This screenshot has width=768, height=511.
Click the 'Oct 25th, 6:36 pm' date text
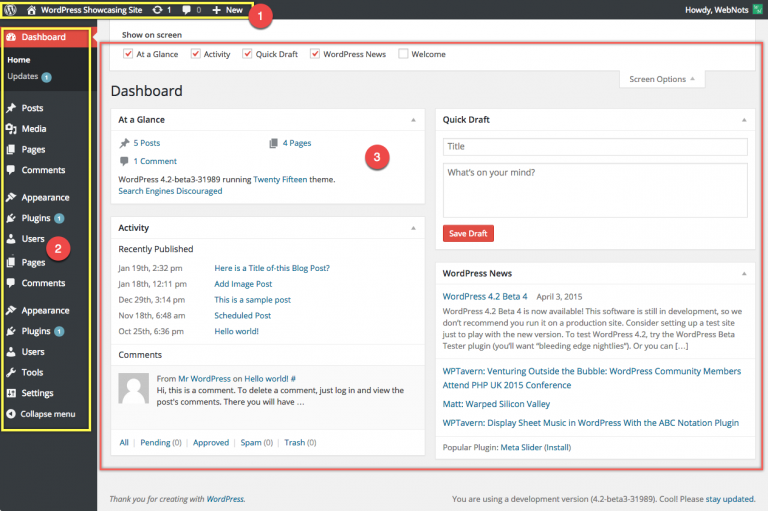[151, 331]
